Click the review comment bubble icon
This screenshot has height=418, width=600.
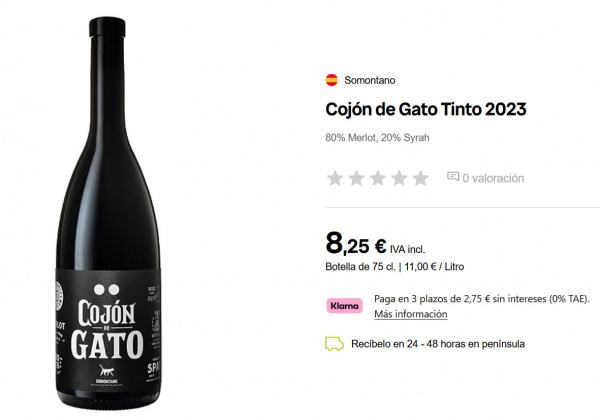coord(453,177)
